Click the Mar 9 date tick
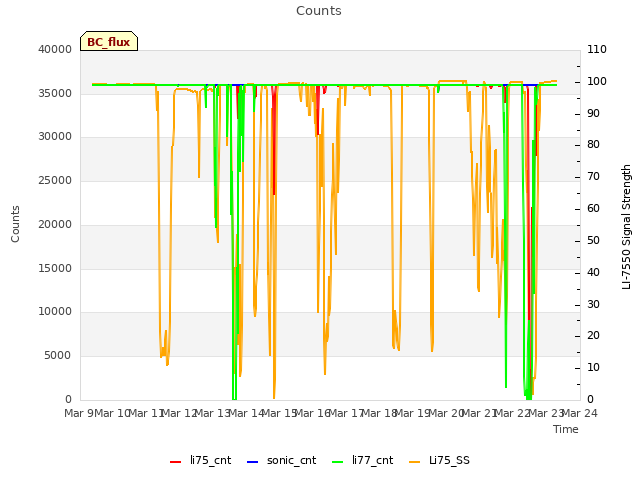 79,413
